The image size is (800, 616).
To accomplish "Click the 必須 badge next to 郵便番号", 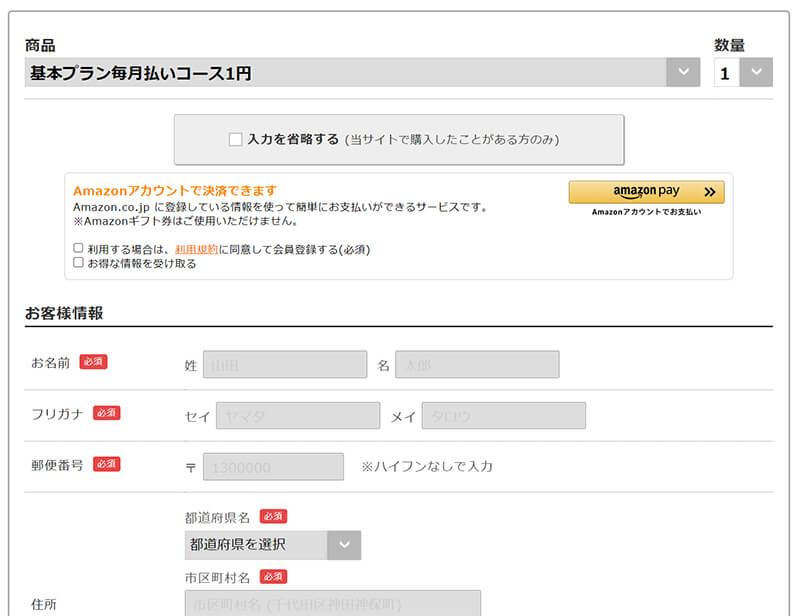I will (x=107, y=464).
